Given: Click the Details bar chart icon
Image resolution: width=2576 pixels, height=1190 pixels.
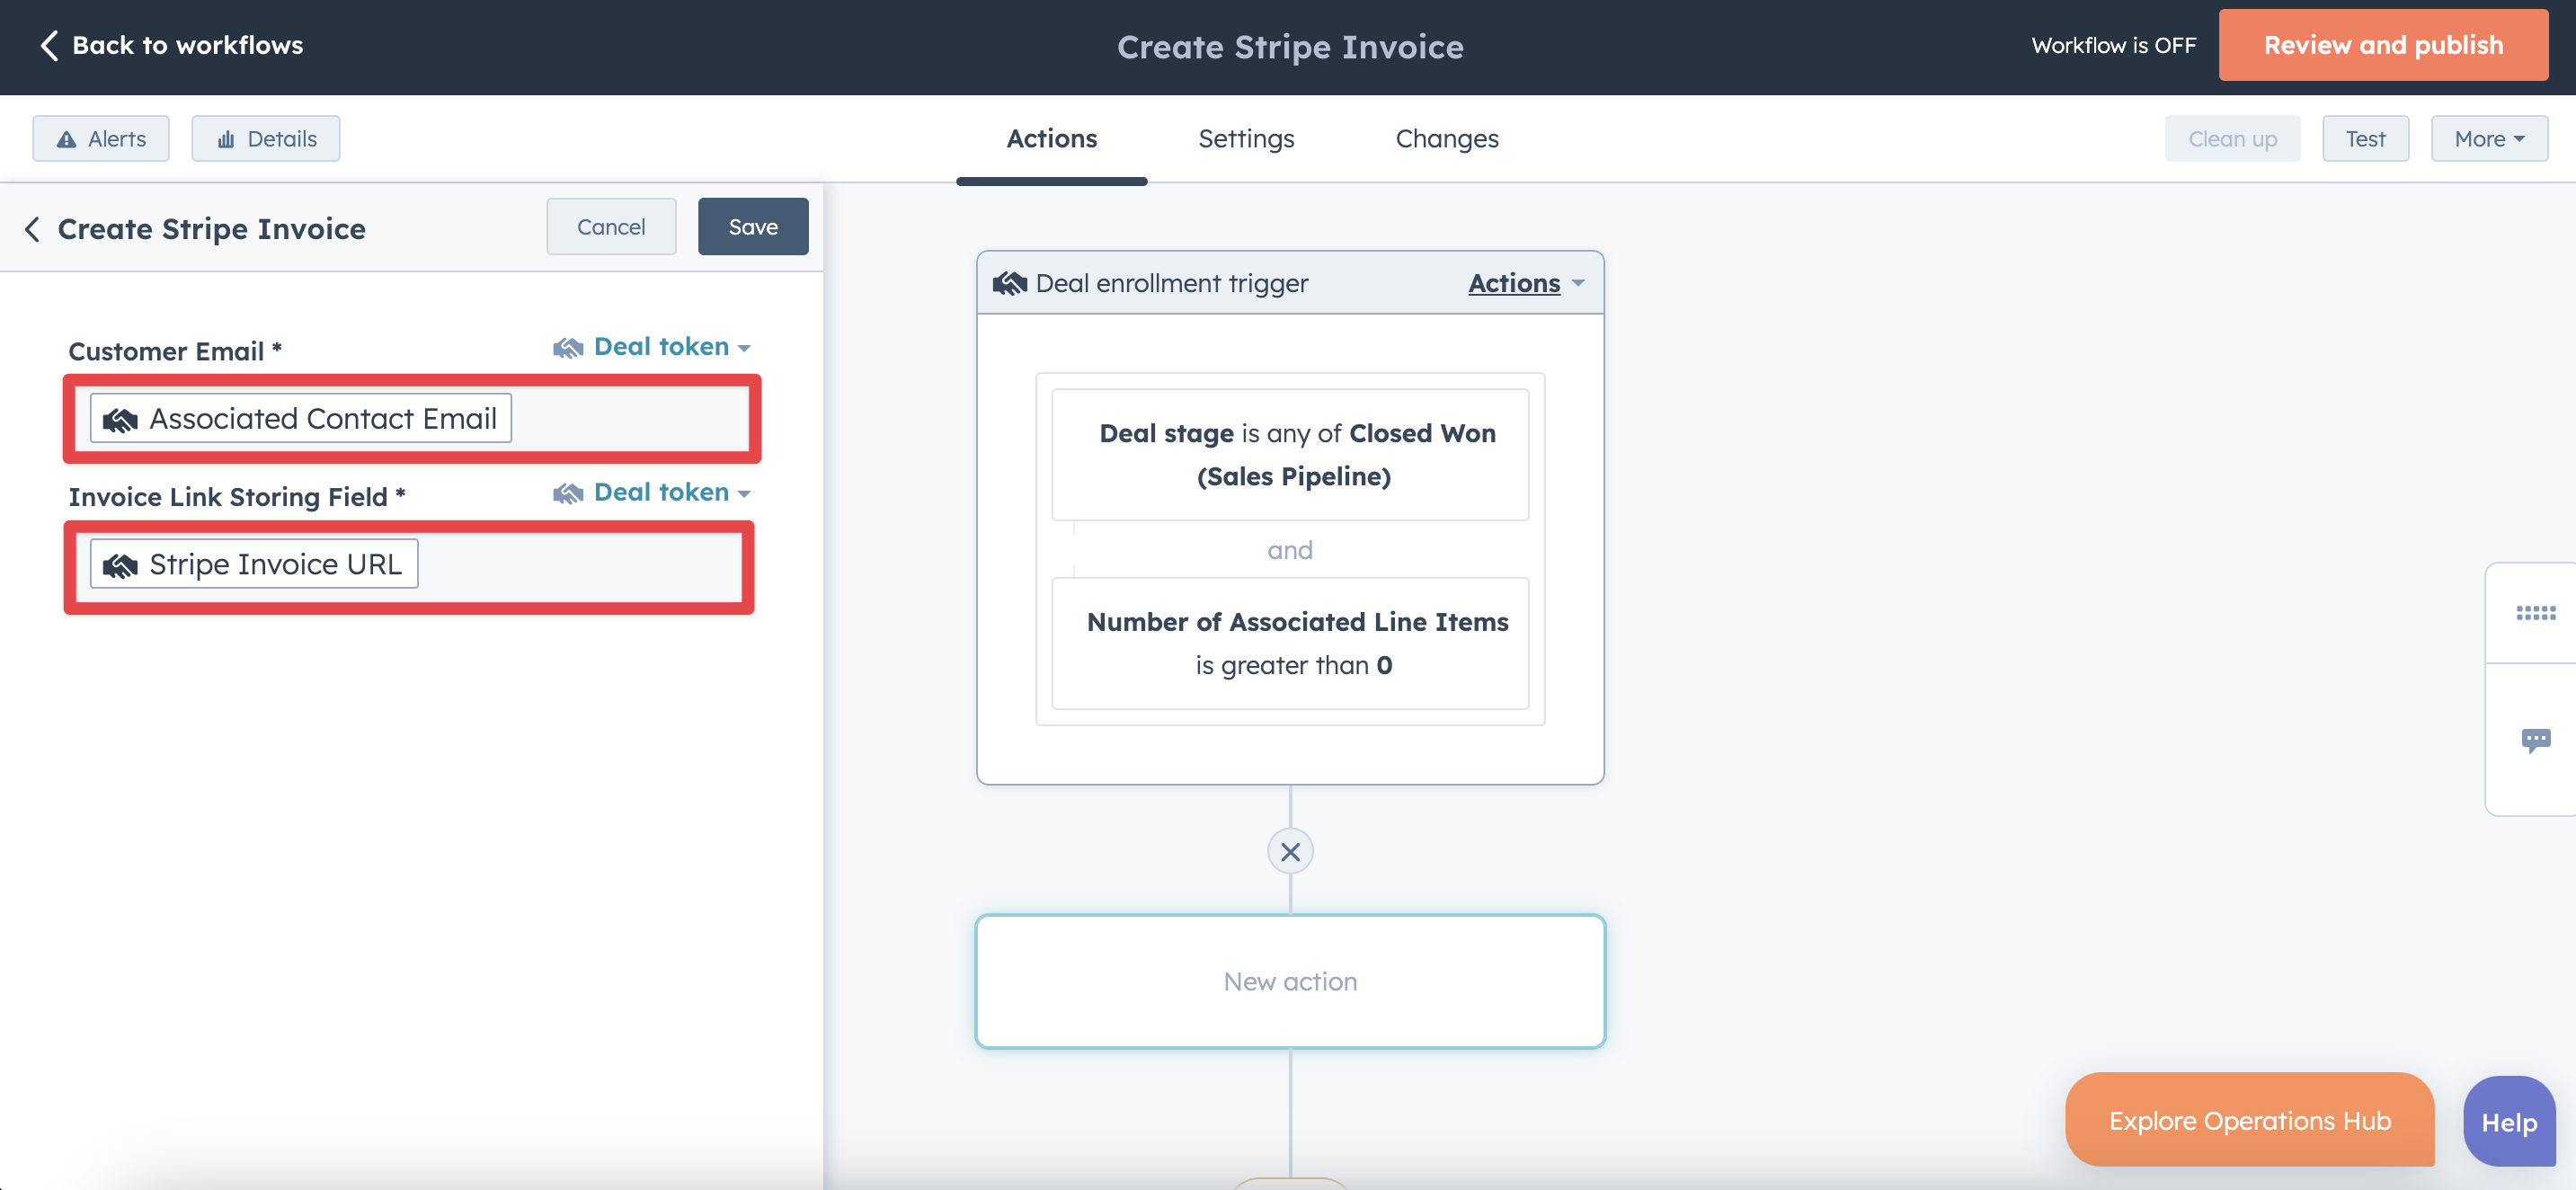Looking at the screenshot, I should point(227,139).
